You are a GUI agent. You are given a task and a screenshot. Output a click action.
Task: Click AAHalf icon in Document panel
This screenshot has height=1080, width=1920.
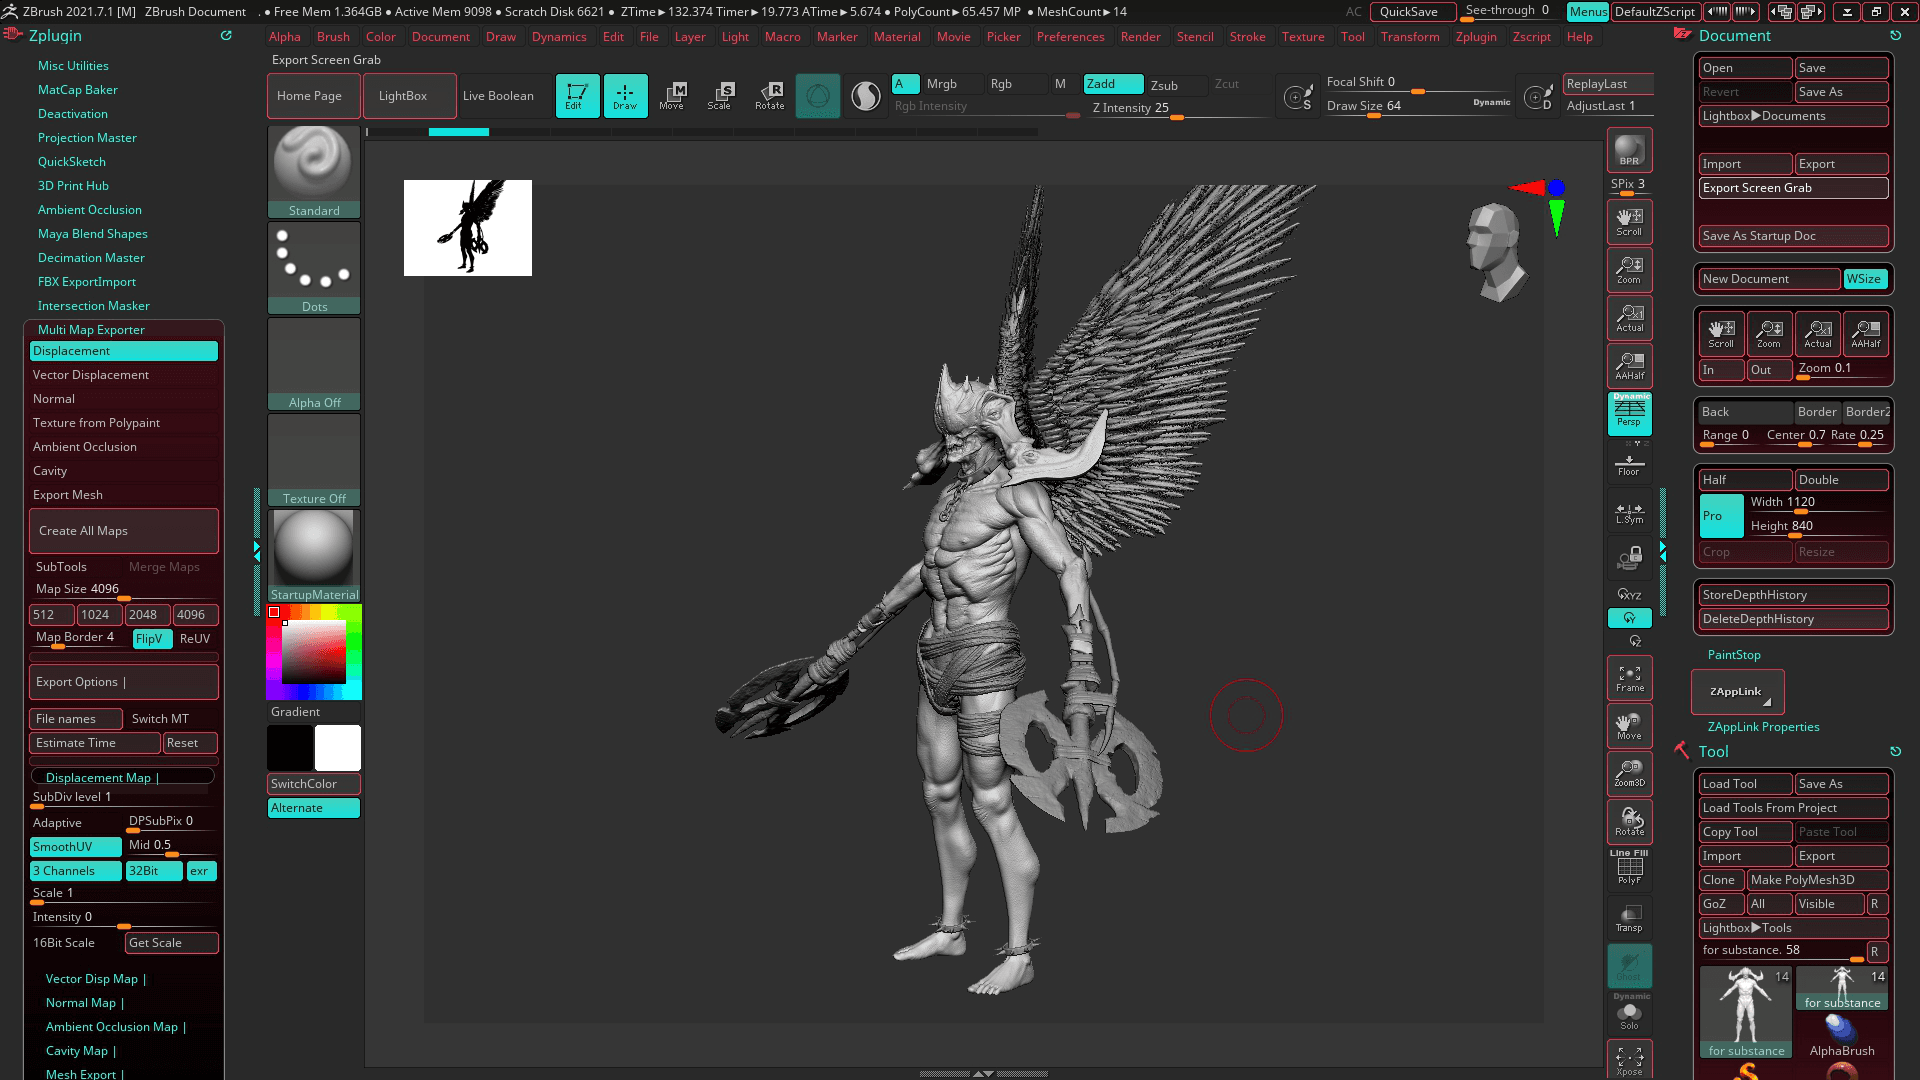tap(1866, 334)
